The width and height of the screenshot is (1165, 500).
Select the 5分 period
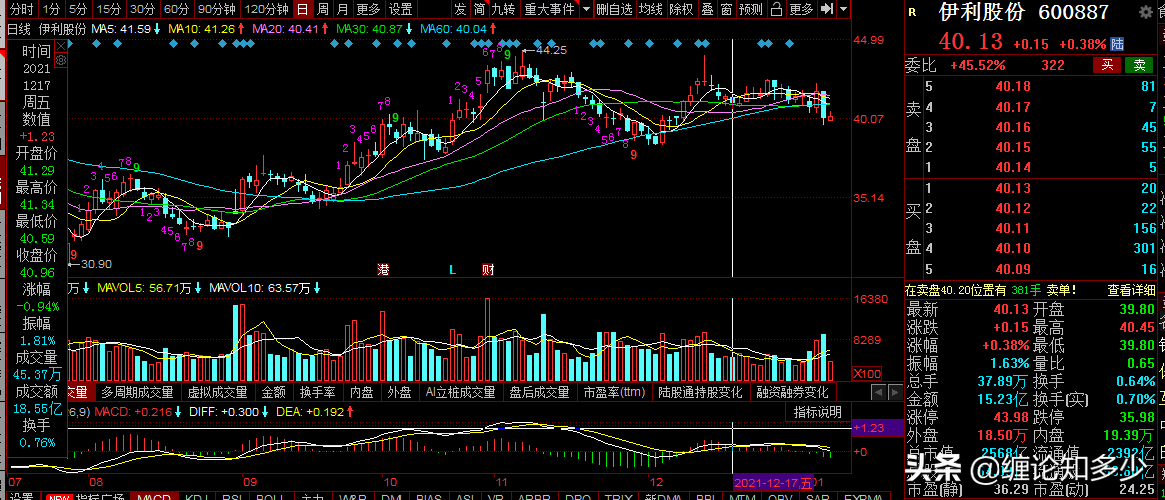tap(78, 10)
